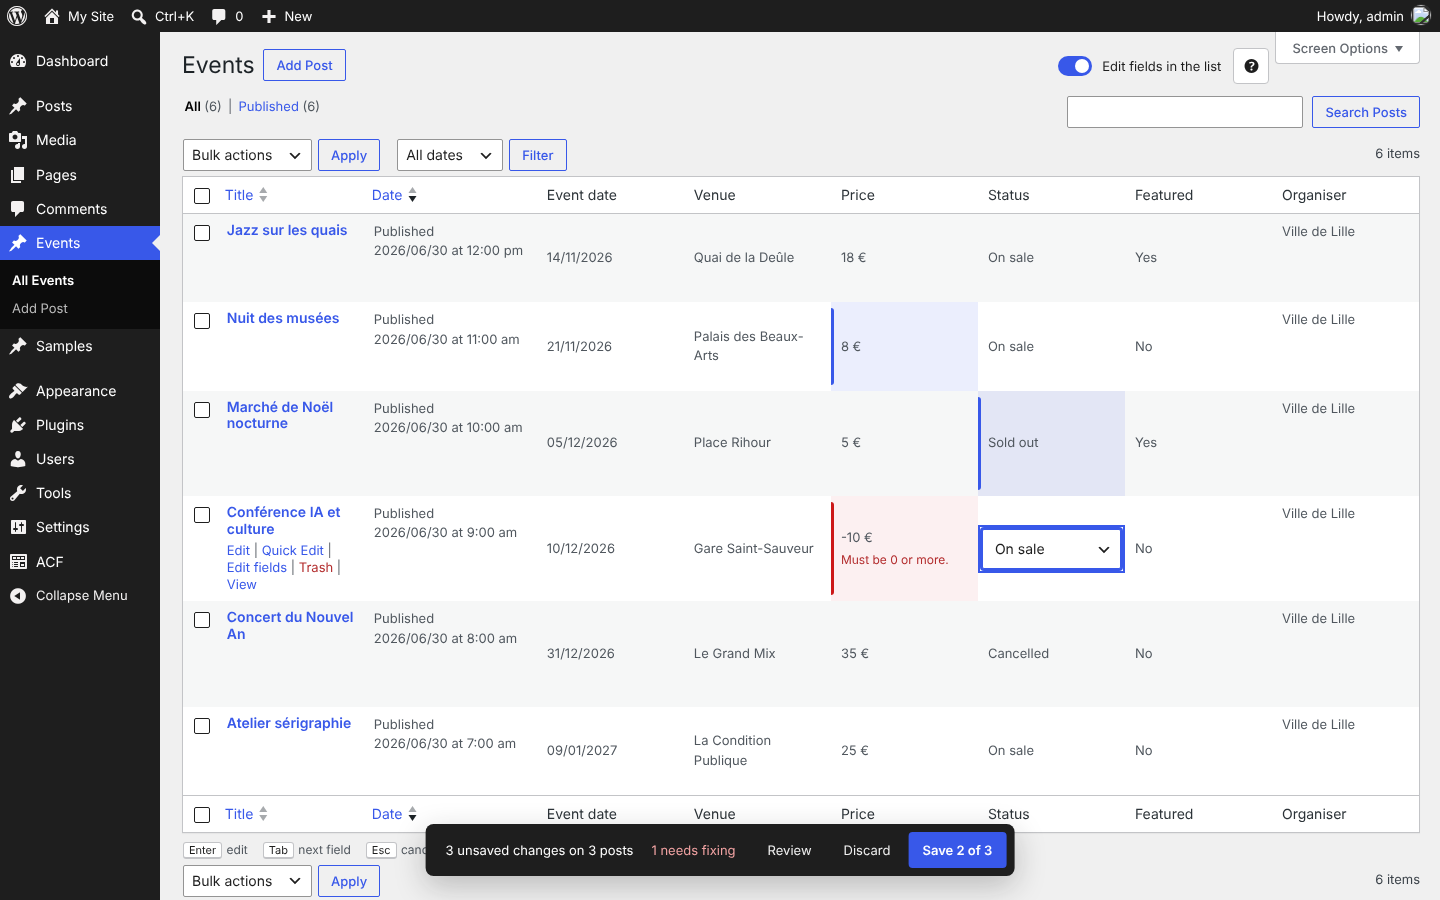Click the Appearance brush icon
1440x900 pixels.
point(18,391)
